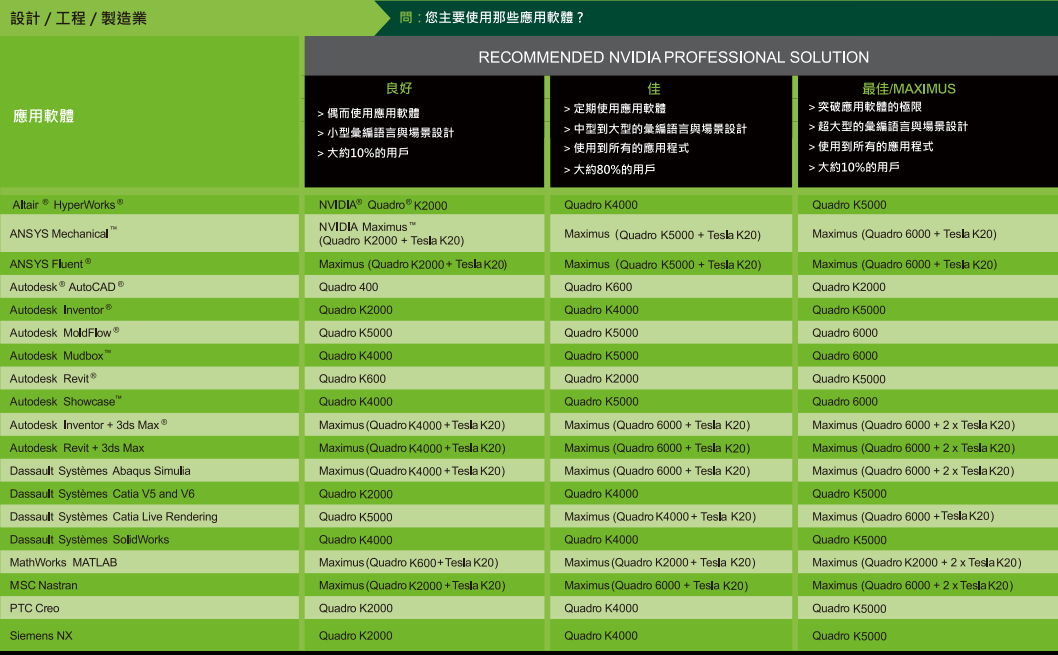This screenshot has height=655, width=1058.
Task: Click Autodesk Inventor + 3ds Max label
Action: 88,425
